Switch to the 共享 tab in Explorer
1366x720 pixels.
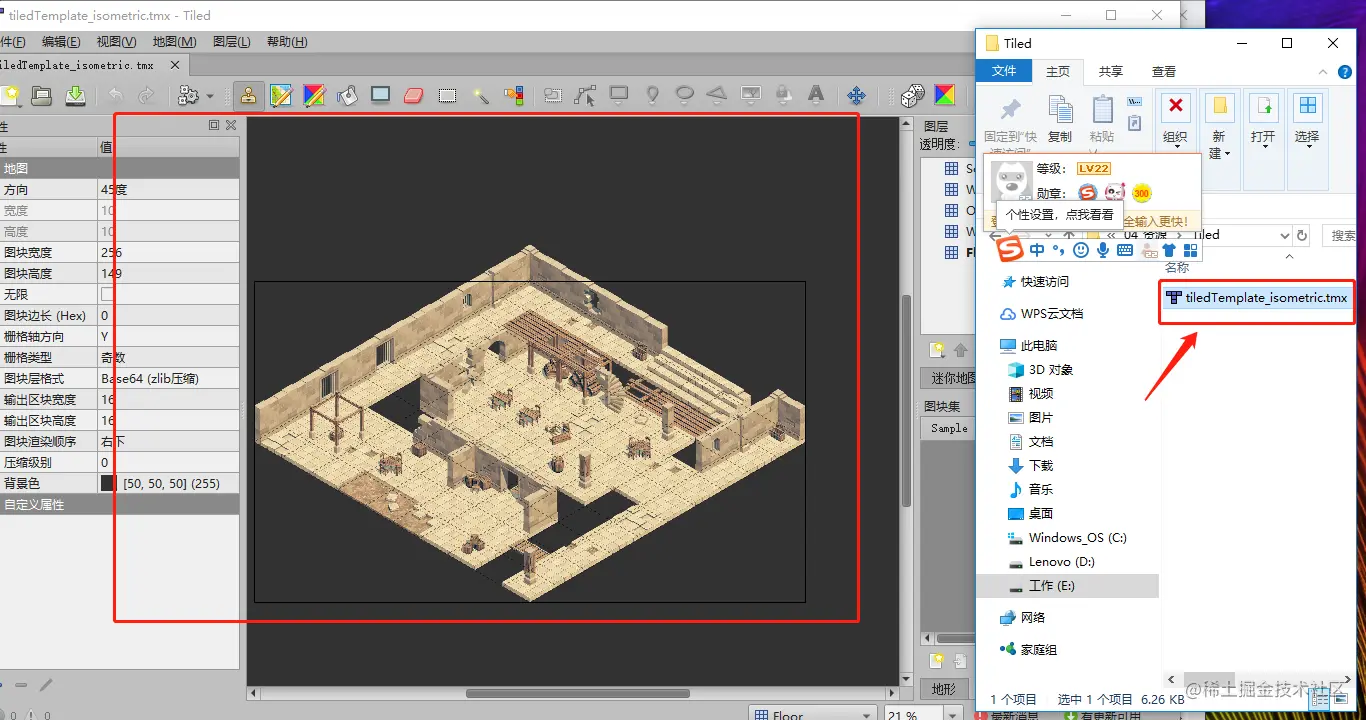1111,71
